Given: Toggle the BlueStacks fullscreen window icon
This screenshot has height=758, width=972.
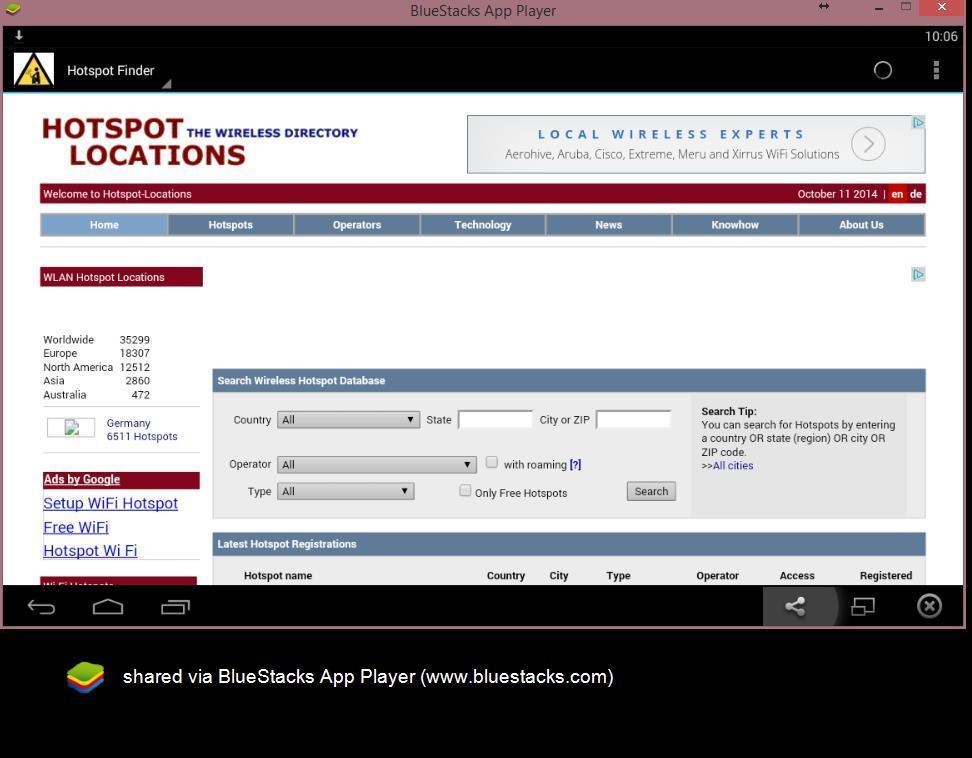Looking at the screenshot, I should [862, 606].
